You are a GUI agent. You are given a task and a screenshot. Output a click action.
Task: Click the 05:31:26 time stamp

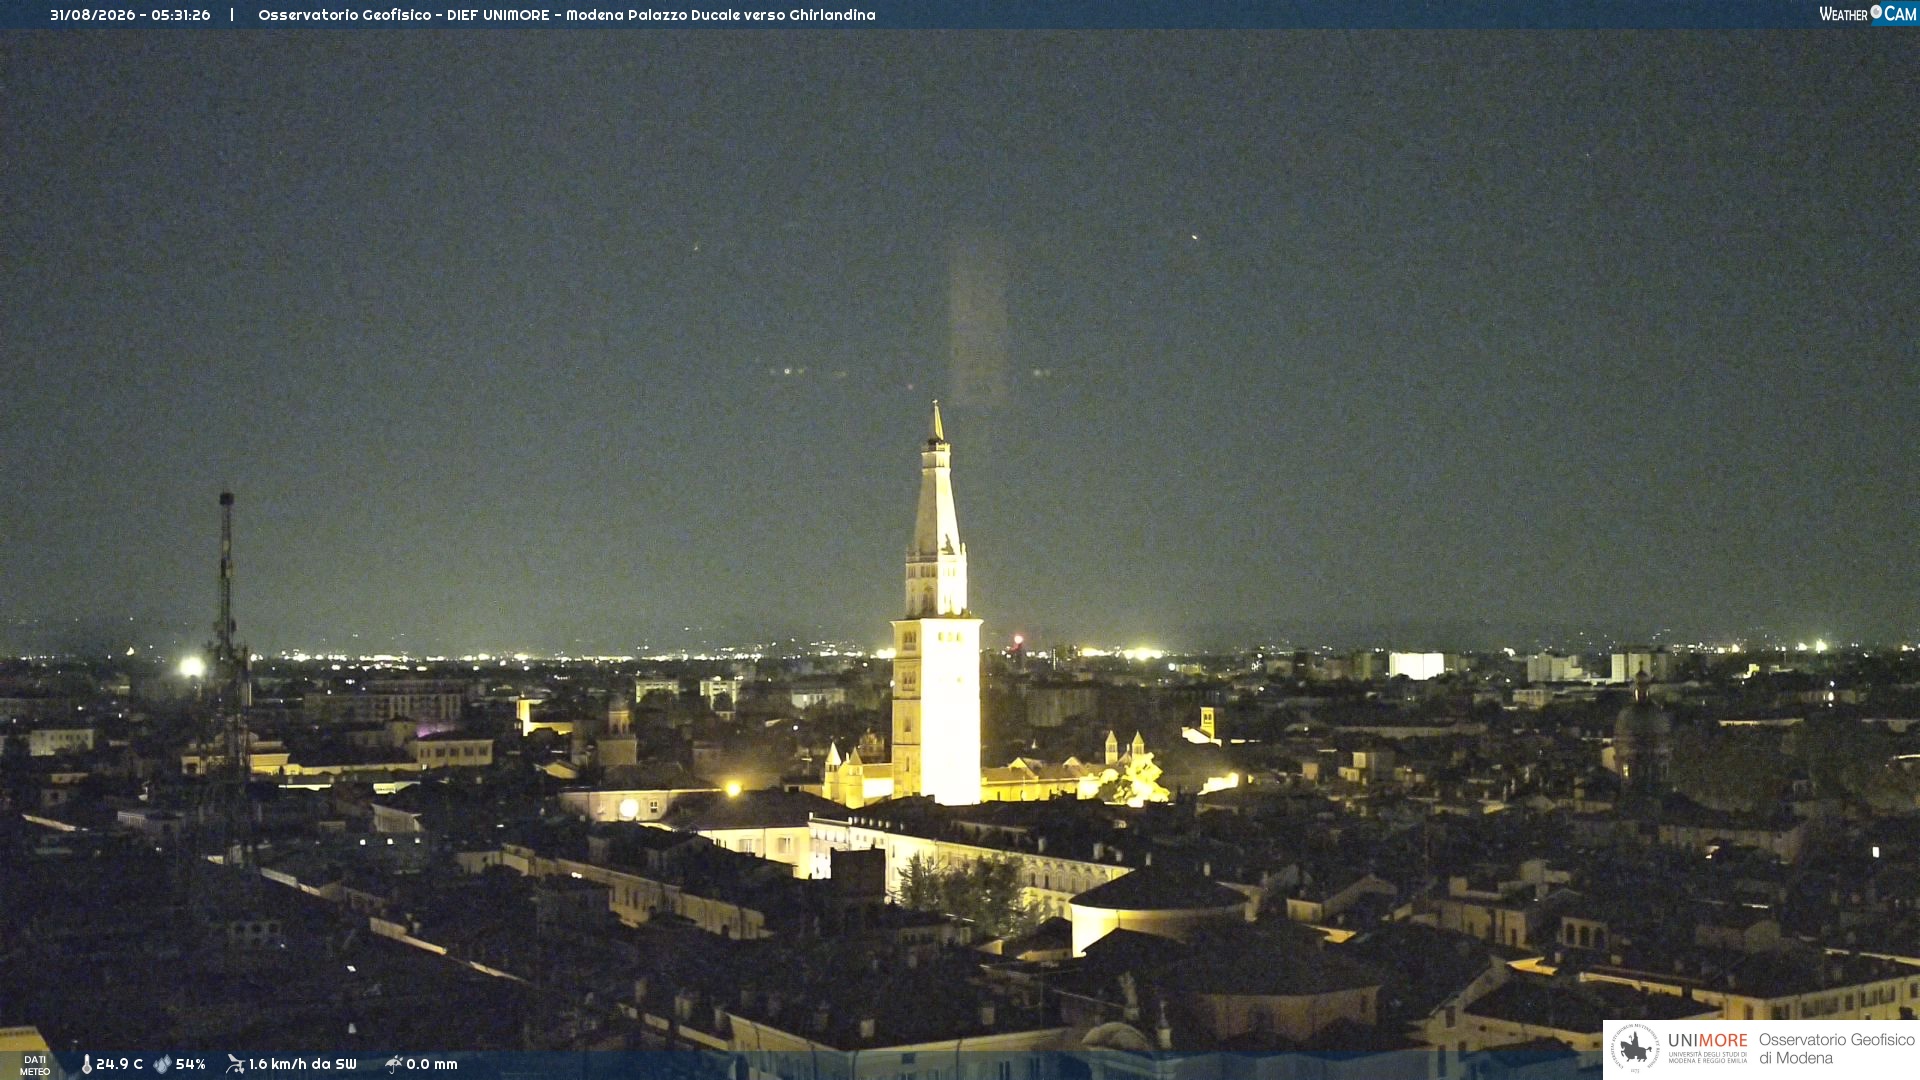point(181,15)
